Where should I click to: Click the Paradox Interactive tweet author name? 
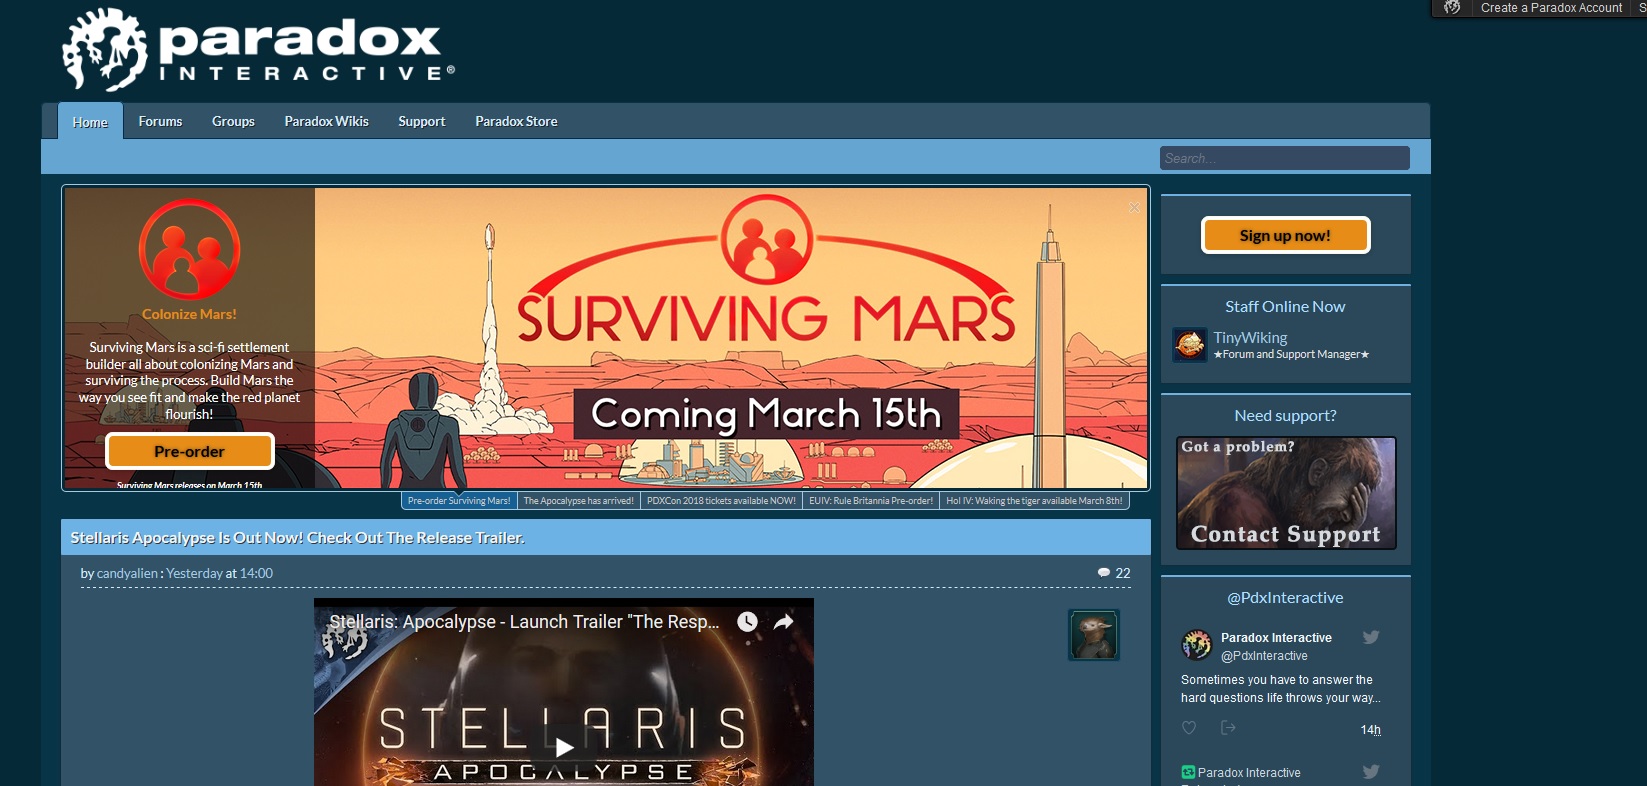(1276, 637)
